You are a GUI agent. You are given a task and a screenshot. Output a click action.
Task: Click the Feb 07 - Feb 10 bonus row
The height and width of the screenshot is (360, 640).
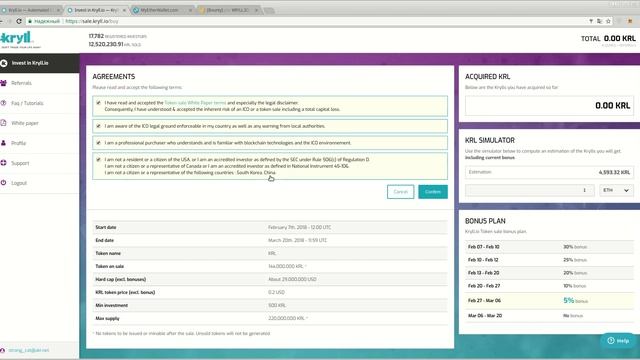549,247
